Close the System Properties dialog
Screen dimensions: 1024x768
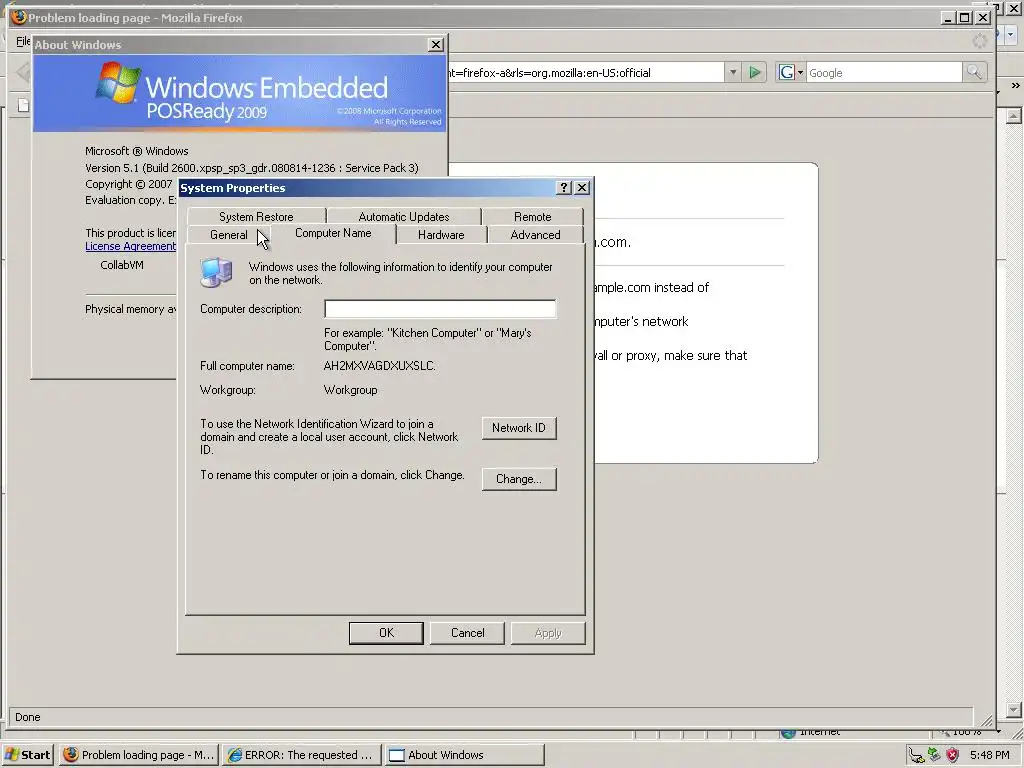[x=582, y=187]
